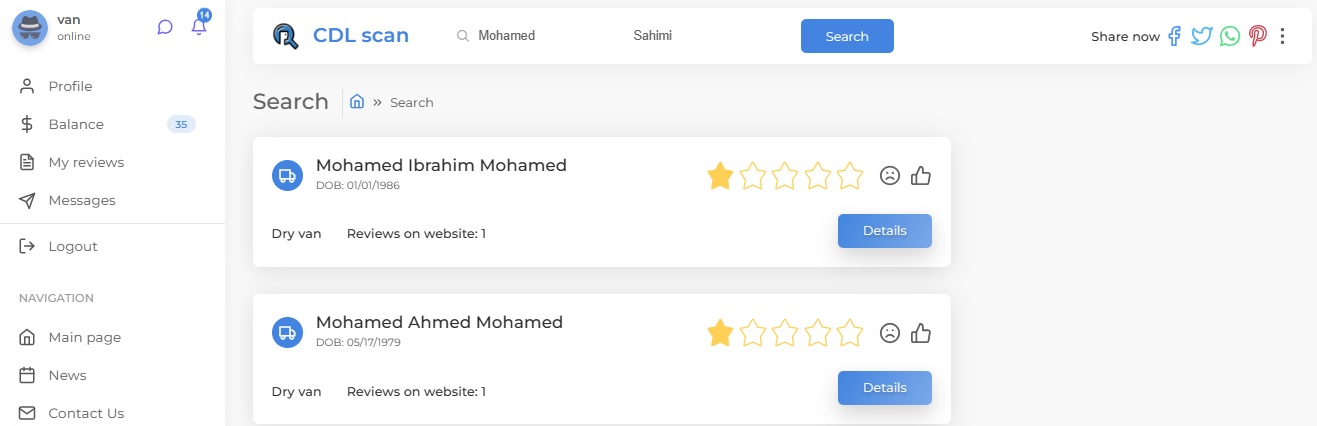Share via Twitter bird icon
Viewport: 1317px width, 426px height.
click(x=1201, y=36)
